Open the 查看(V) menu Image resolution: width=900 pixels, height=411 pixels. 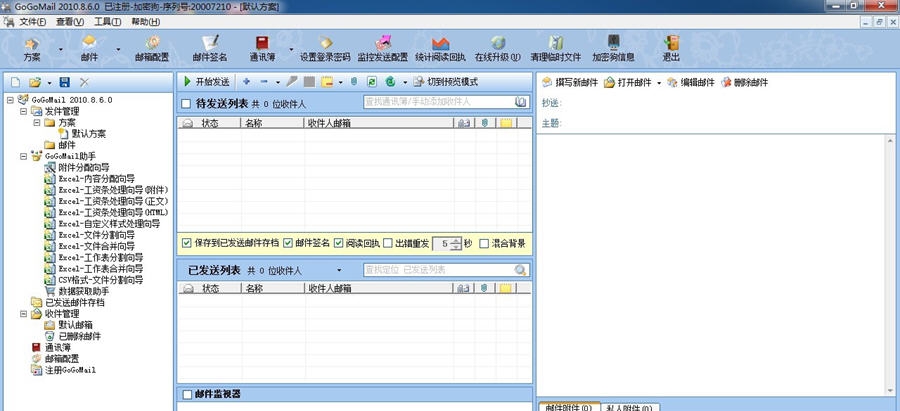[69, 22]
